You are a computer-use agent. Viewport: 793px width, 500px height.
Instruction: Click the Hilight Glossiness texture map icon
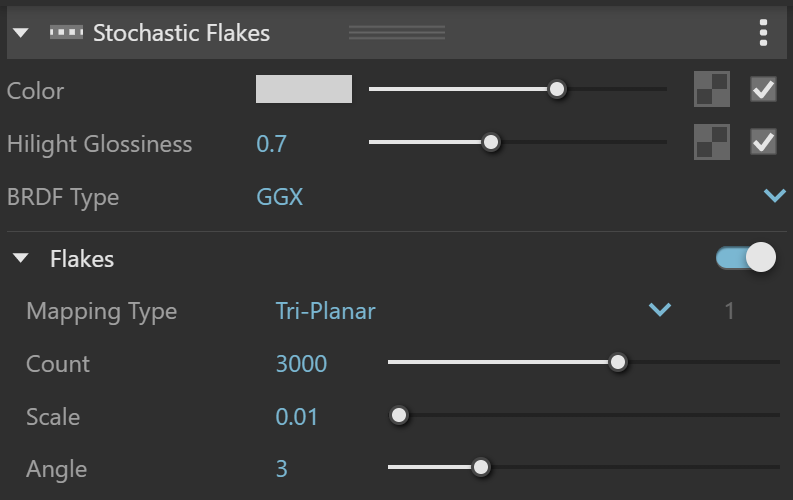click(x=712, y=142)
